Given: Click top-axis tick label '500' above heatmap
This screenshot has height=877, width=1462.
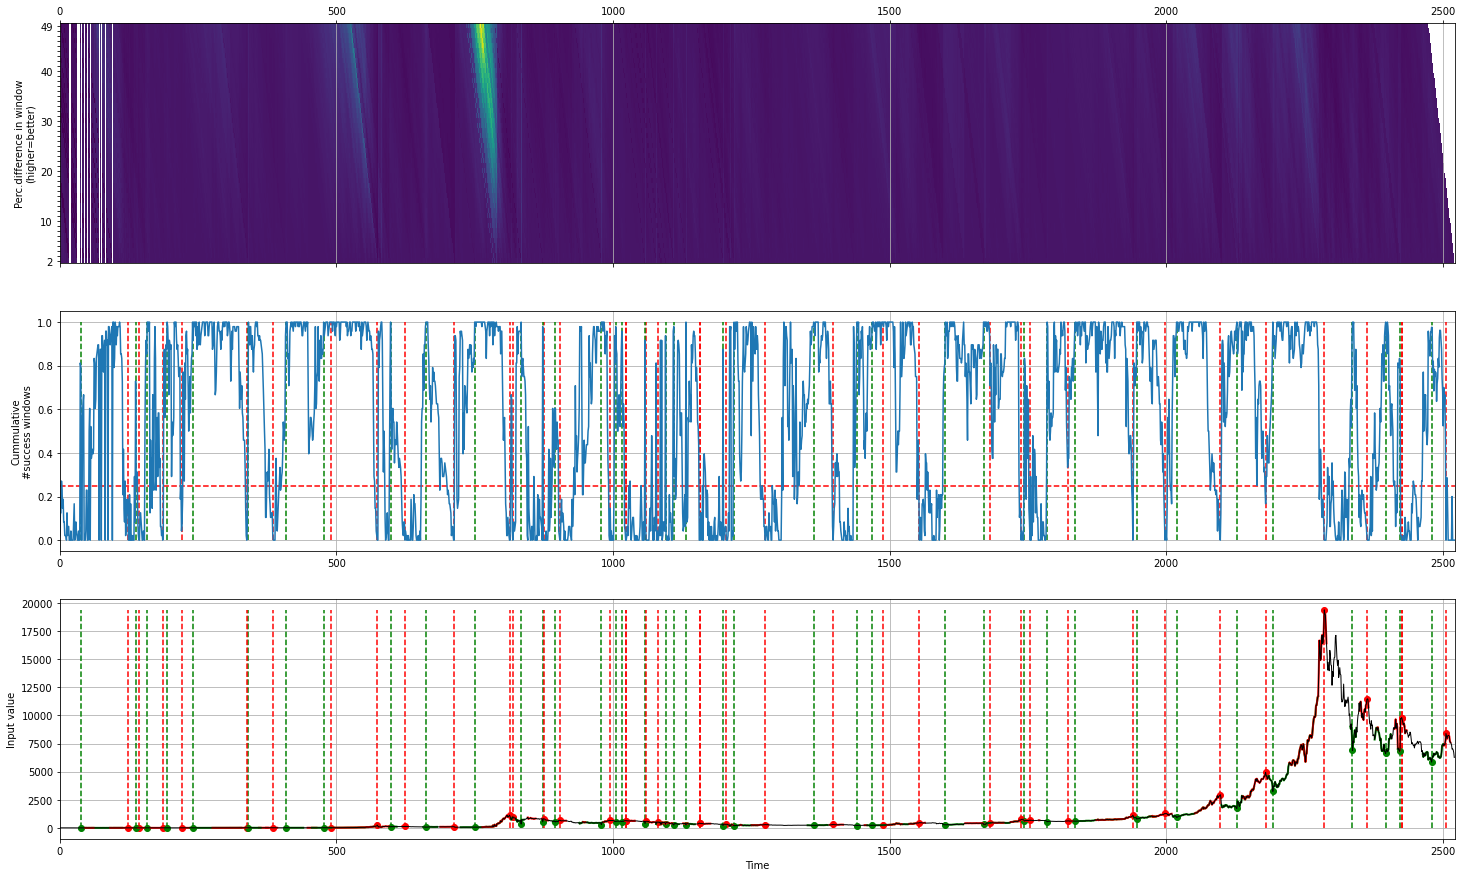Looking at the screenshot, I should 337,11.
